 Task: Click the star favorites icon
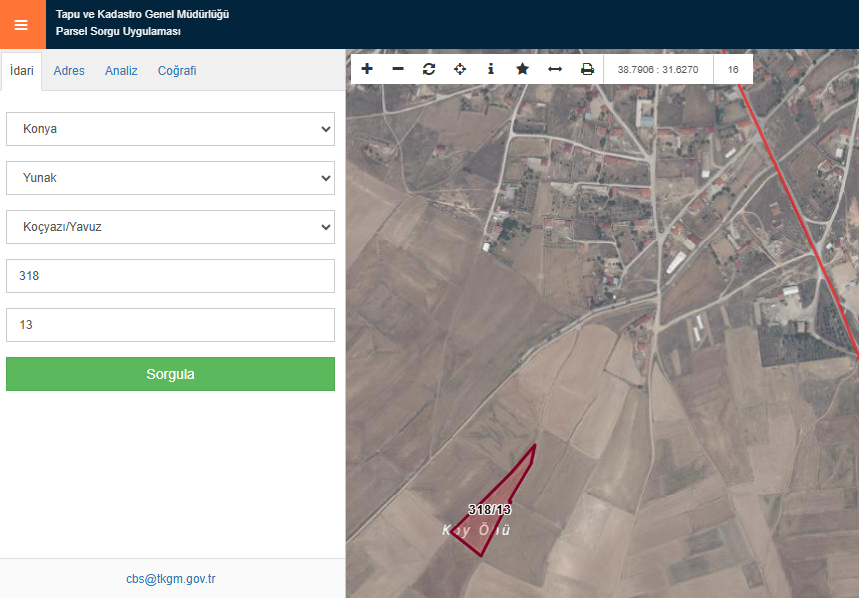(522, 69)
